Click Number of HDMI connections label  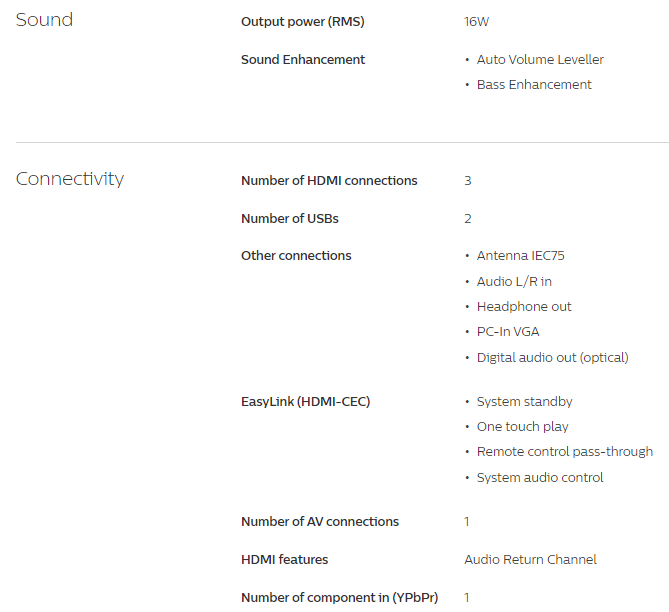329,181
